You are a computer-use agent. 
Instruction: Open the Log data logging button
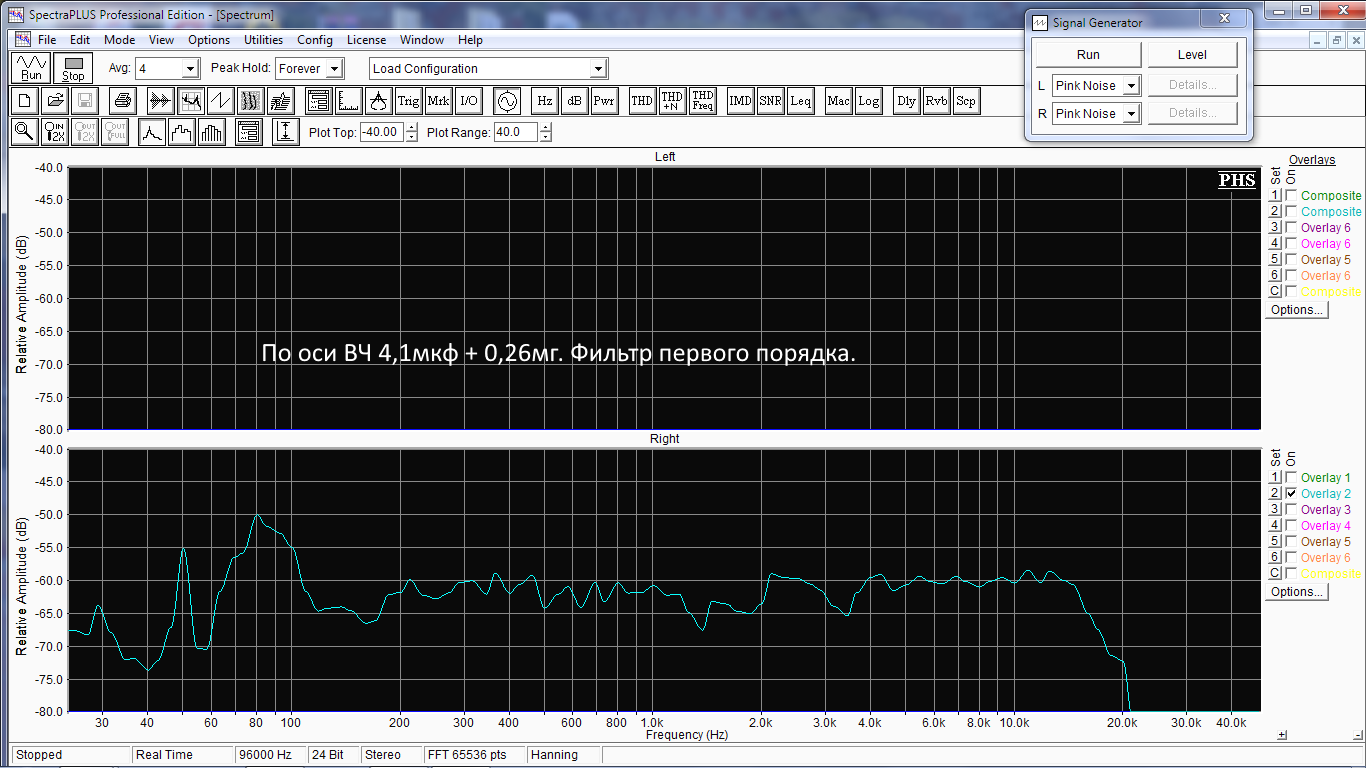point(868,101)
